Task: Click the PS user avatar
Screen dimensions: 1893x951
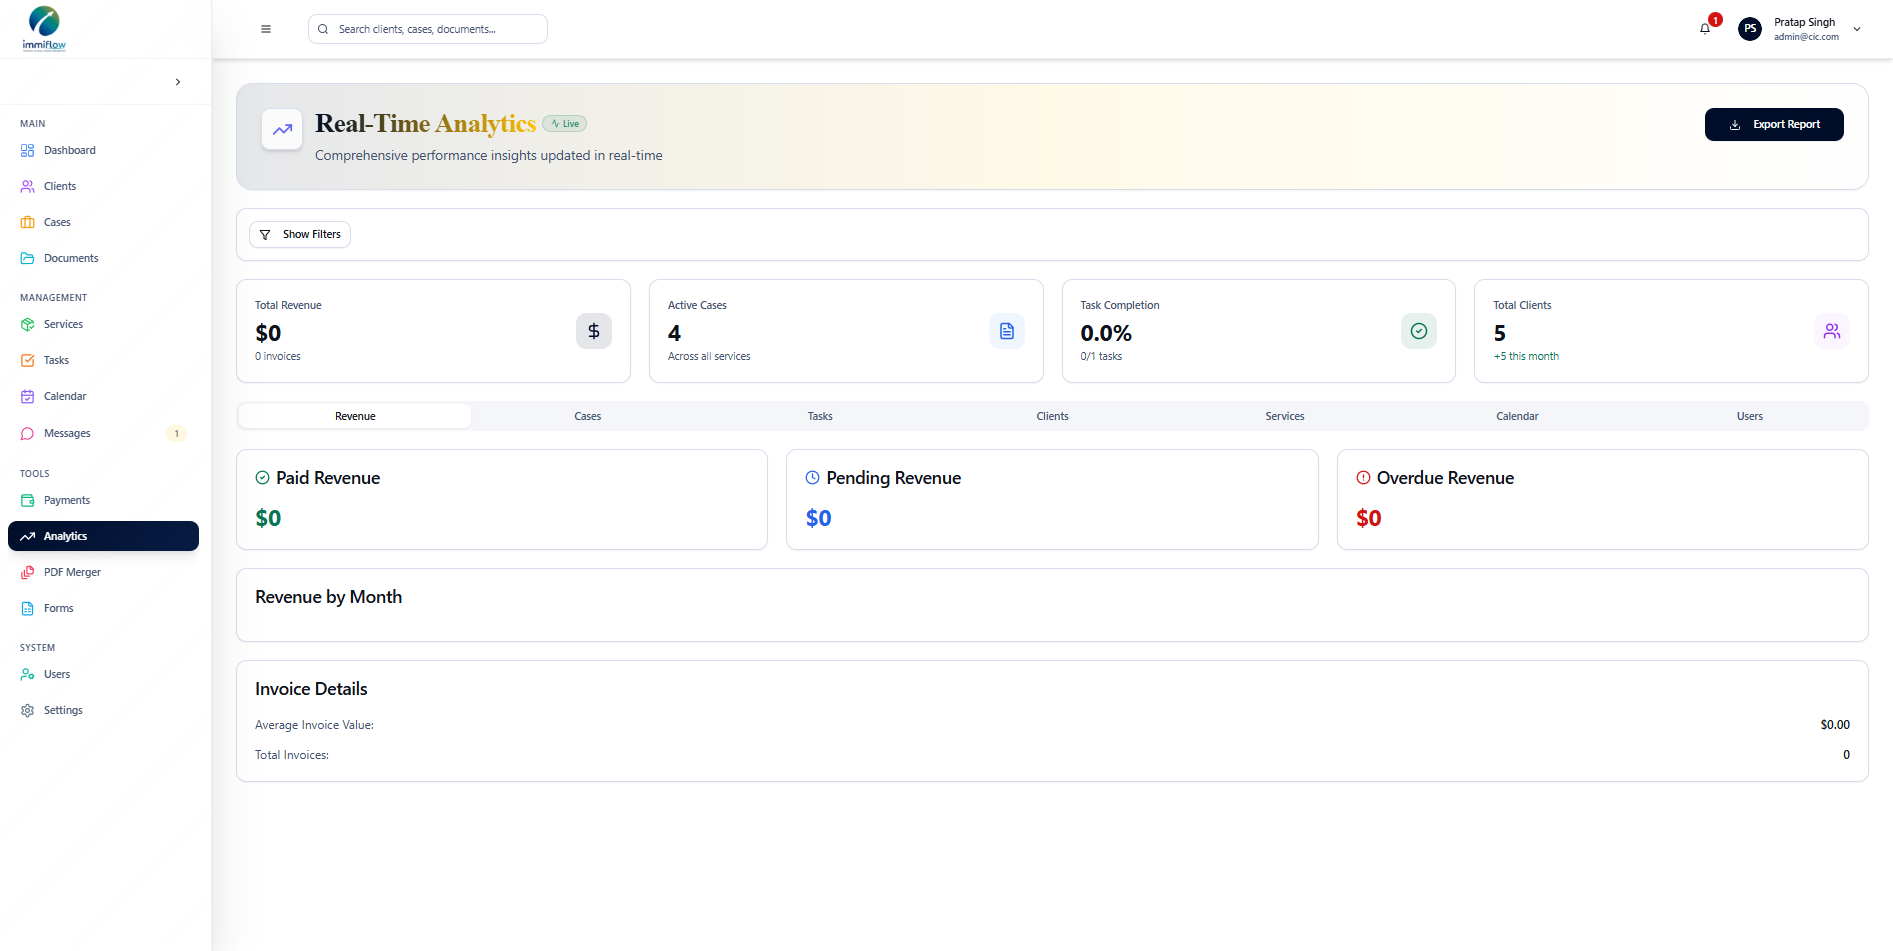Action: click(x=1750, y=29)
